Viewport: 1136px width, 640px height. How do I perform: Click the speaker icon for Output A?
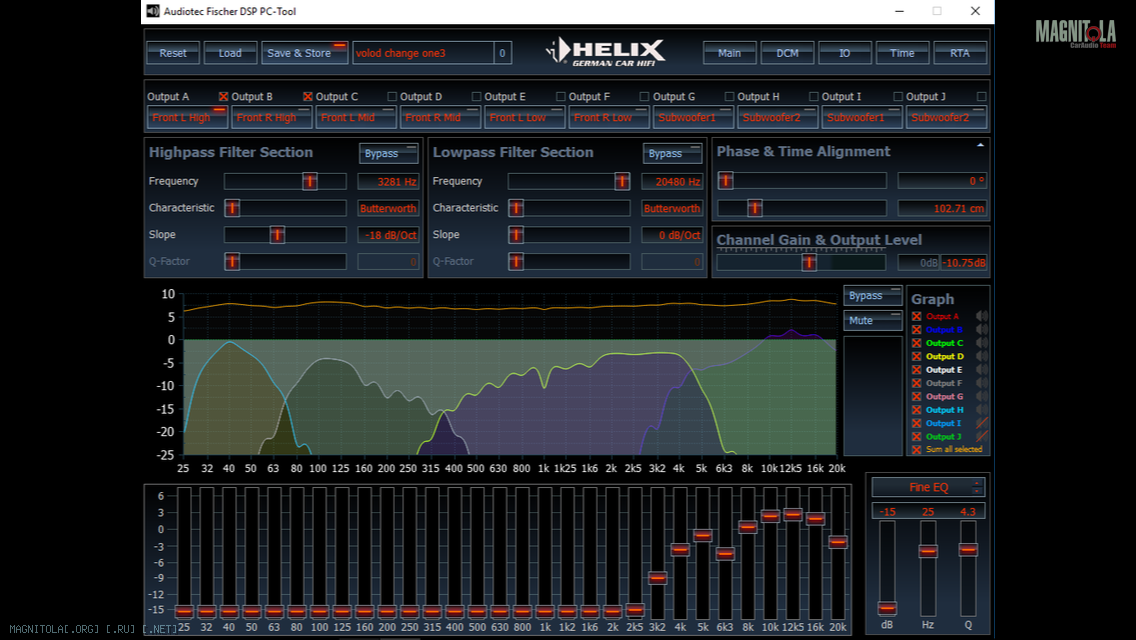tap(982, 316)
